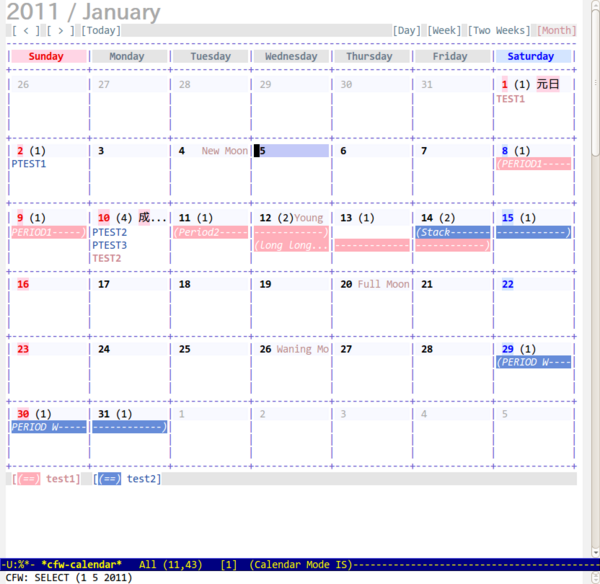
Task: Click the Monday column header
Action: (130, 56)
